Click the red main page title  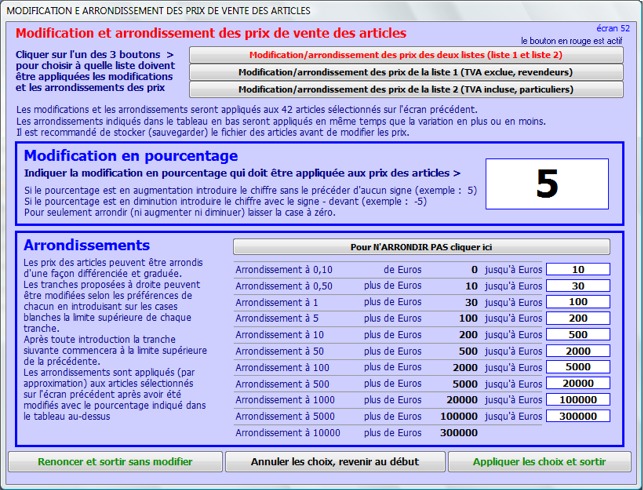(211, 33)
